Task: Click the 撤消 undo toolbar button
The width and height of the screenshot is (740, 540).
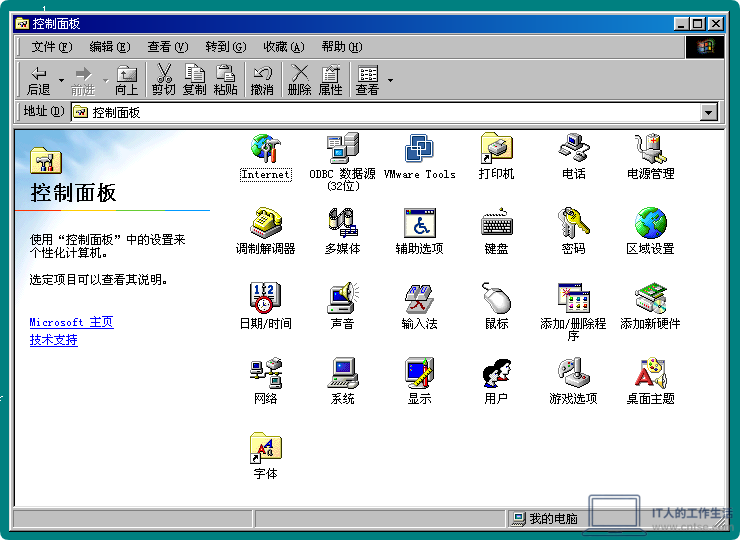Action: tap(262, 80)
